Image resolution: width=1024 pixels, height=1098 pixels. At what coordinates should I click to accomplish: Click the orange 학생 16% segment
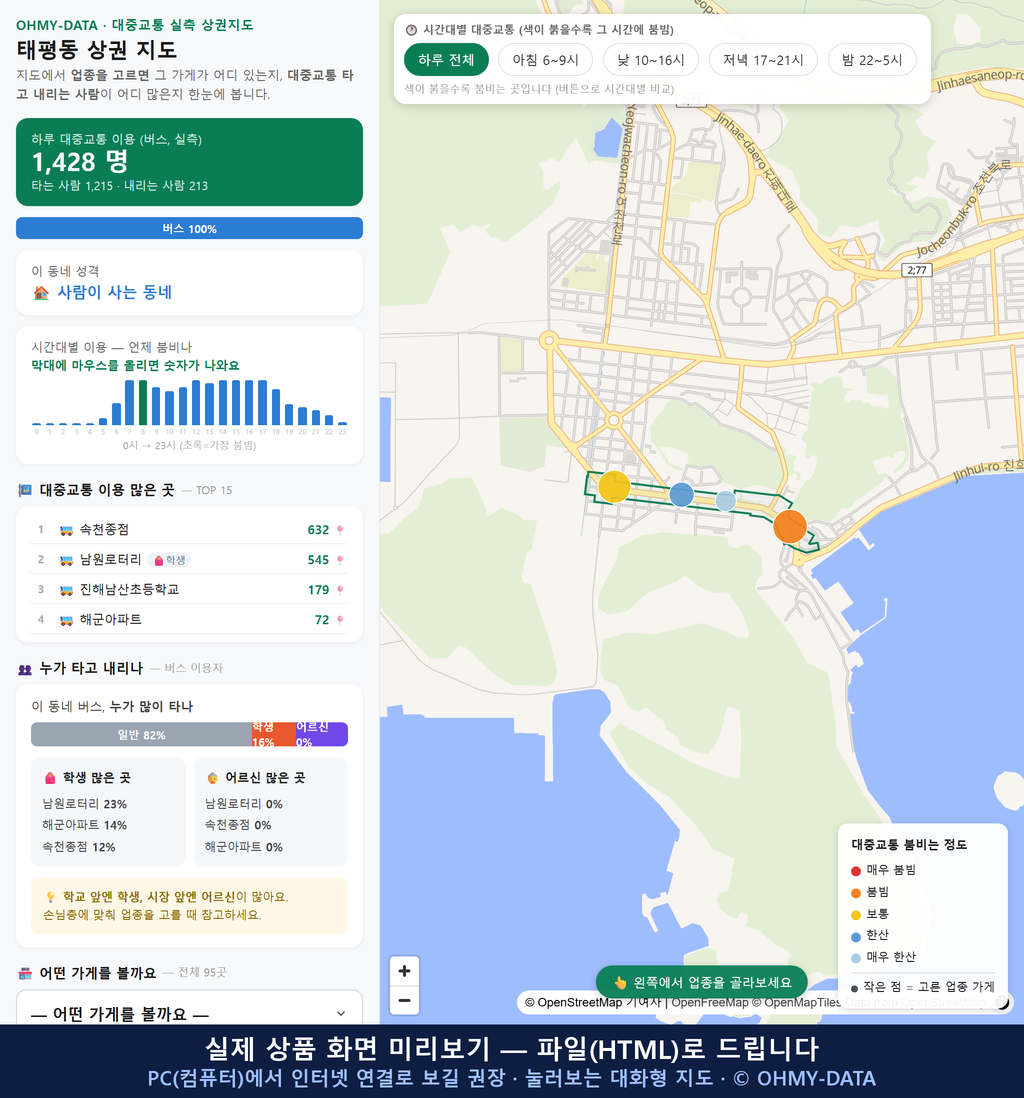tap(274, 735)
